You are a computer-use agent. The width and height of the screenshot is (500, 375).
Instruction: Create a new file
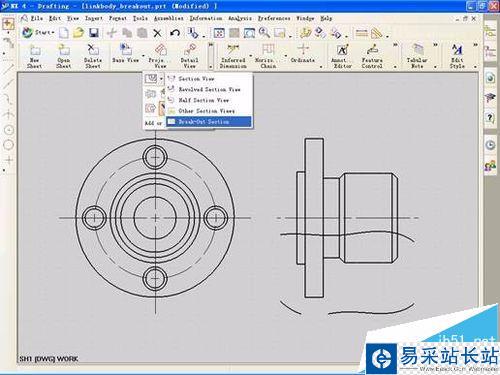tap(64, 33)
